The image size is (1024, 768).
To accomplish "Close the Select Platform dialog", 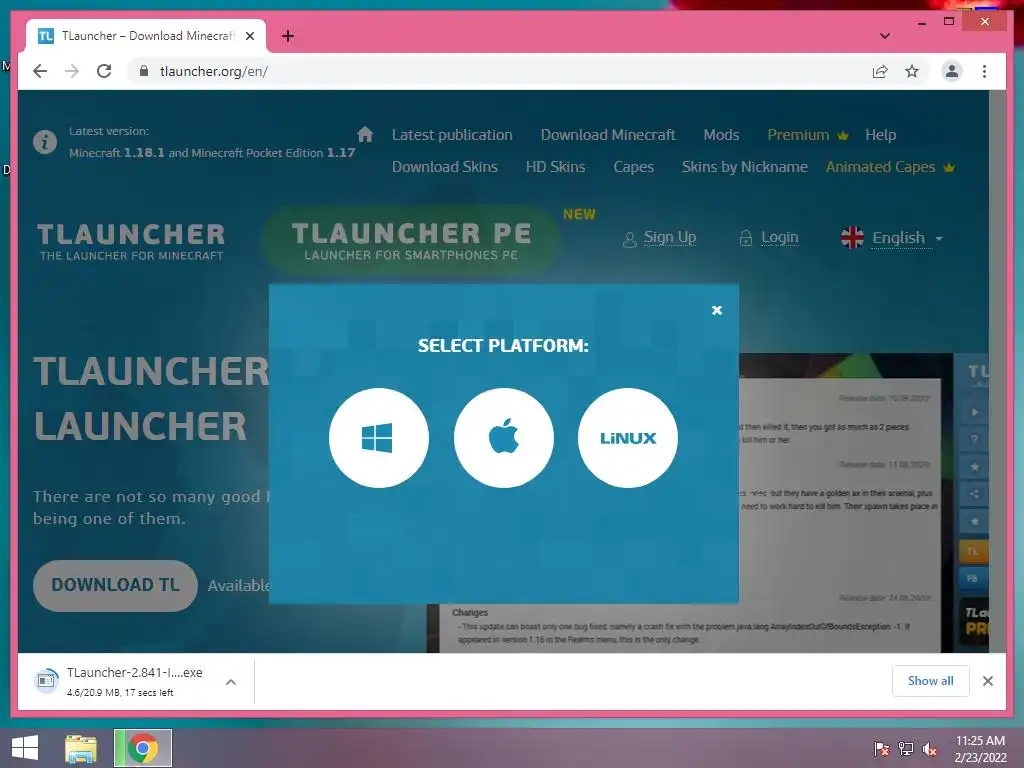I will [x=716, y=310].
